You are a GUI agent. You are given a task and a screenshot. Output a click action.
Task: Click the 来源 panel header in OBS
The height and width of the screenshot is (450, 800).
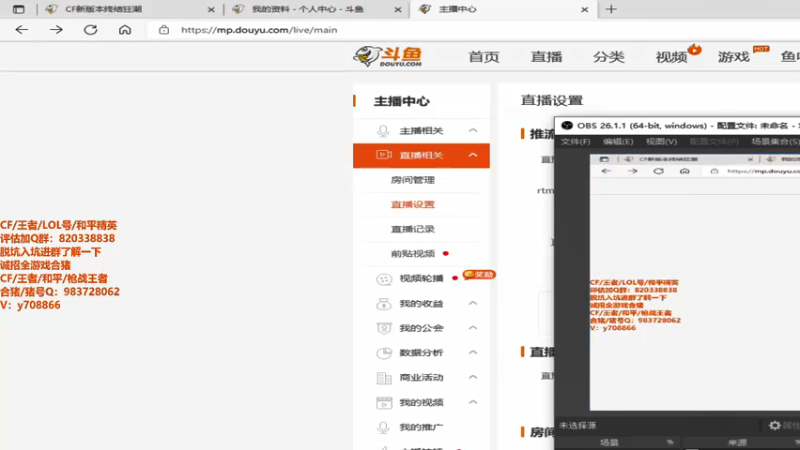pos(737,442)
